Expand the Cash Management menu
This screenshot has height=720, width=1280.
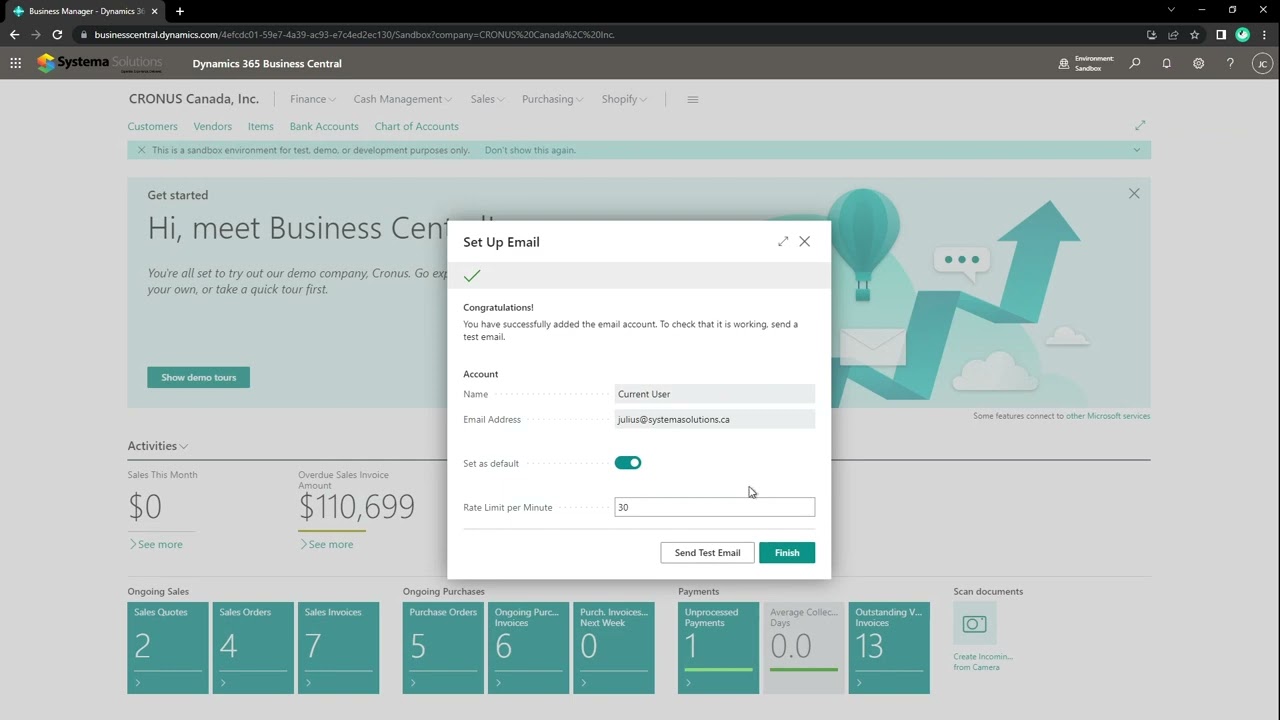(x=402, y=99)
